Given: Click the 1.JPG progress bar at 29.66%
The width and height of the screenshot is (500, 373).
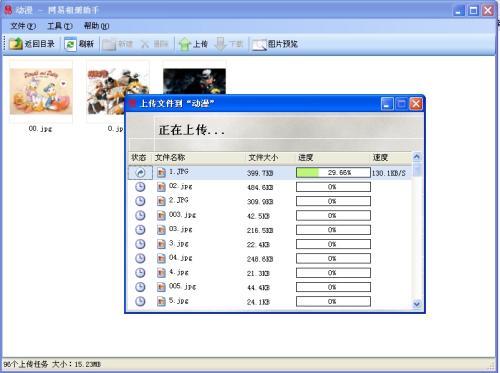Looking at the screenshot, I should tap(333, 172).
